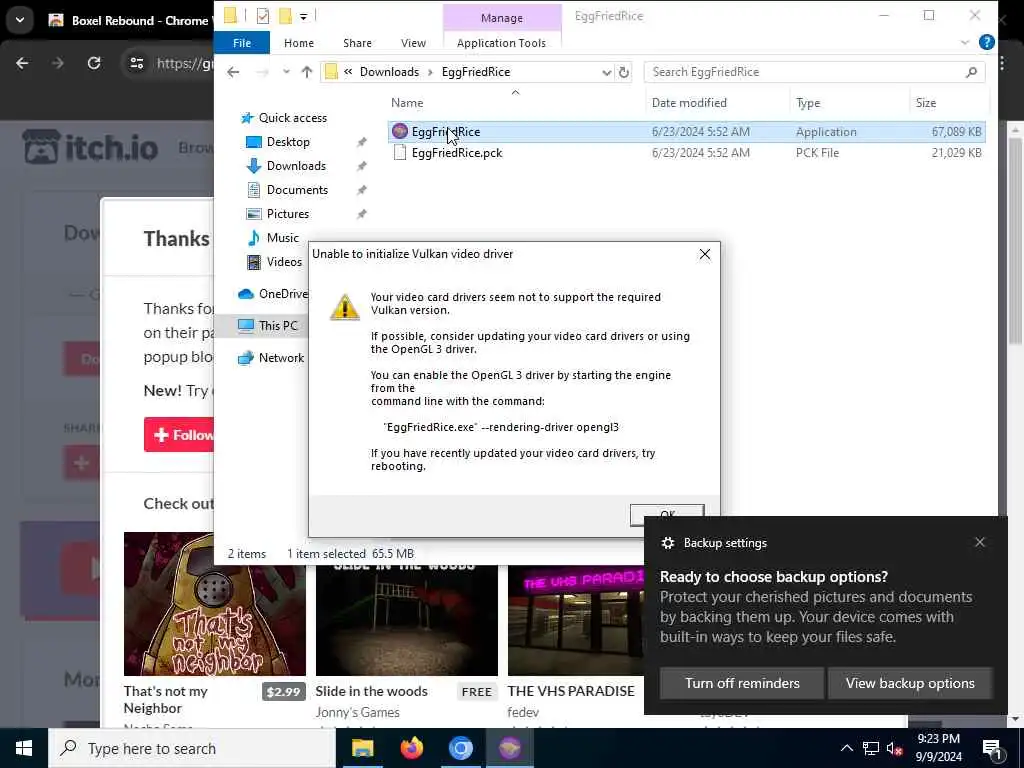This screenshot has width=1024, height=768.
Task: Open the Windows Start menu
Action: [24, 748]
